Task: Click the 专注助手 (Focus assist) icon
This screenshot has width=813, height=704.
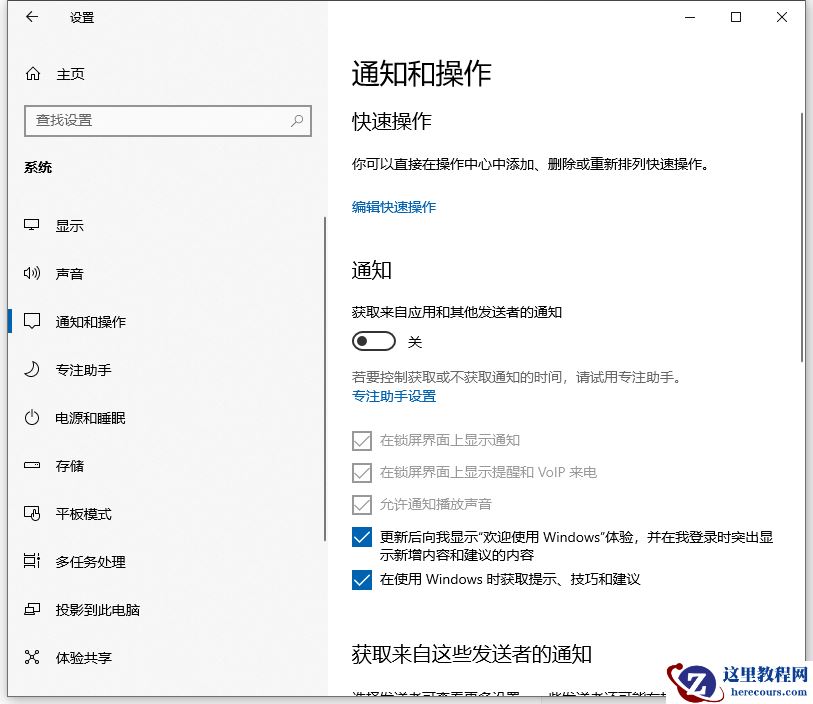Action: 31,370
